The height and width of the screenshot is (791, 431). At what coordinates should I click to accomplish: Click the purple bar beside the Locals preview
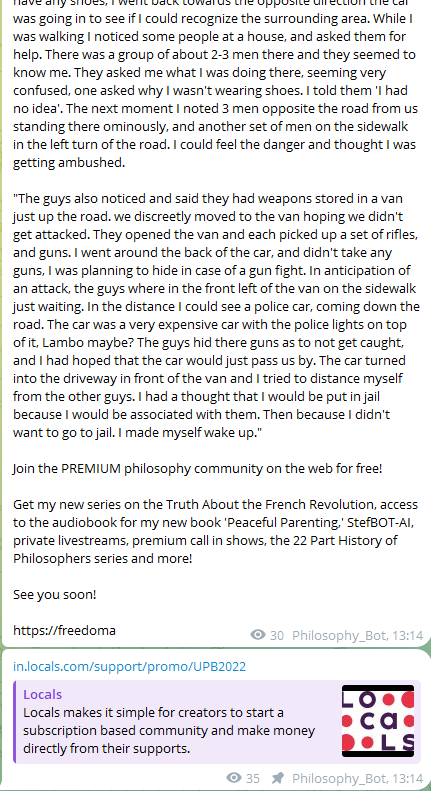pyautogui.click(x=15, y=722)
